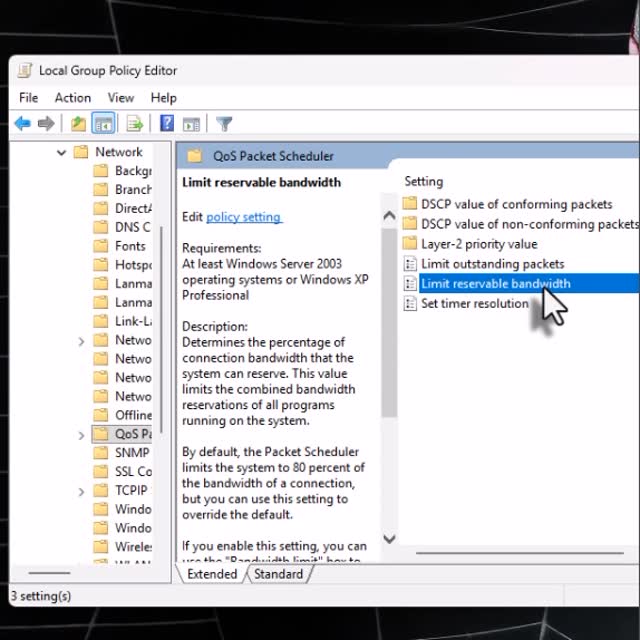Click policy icon of Limit outstanding packets

tap(410, 264)
